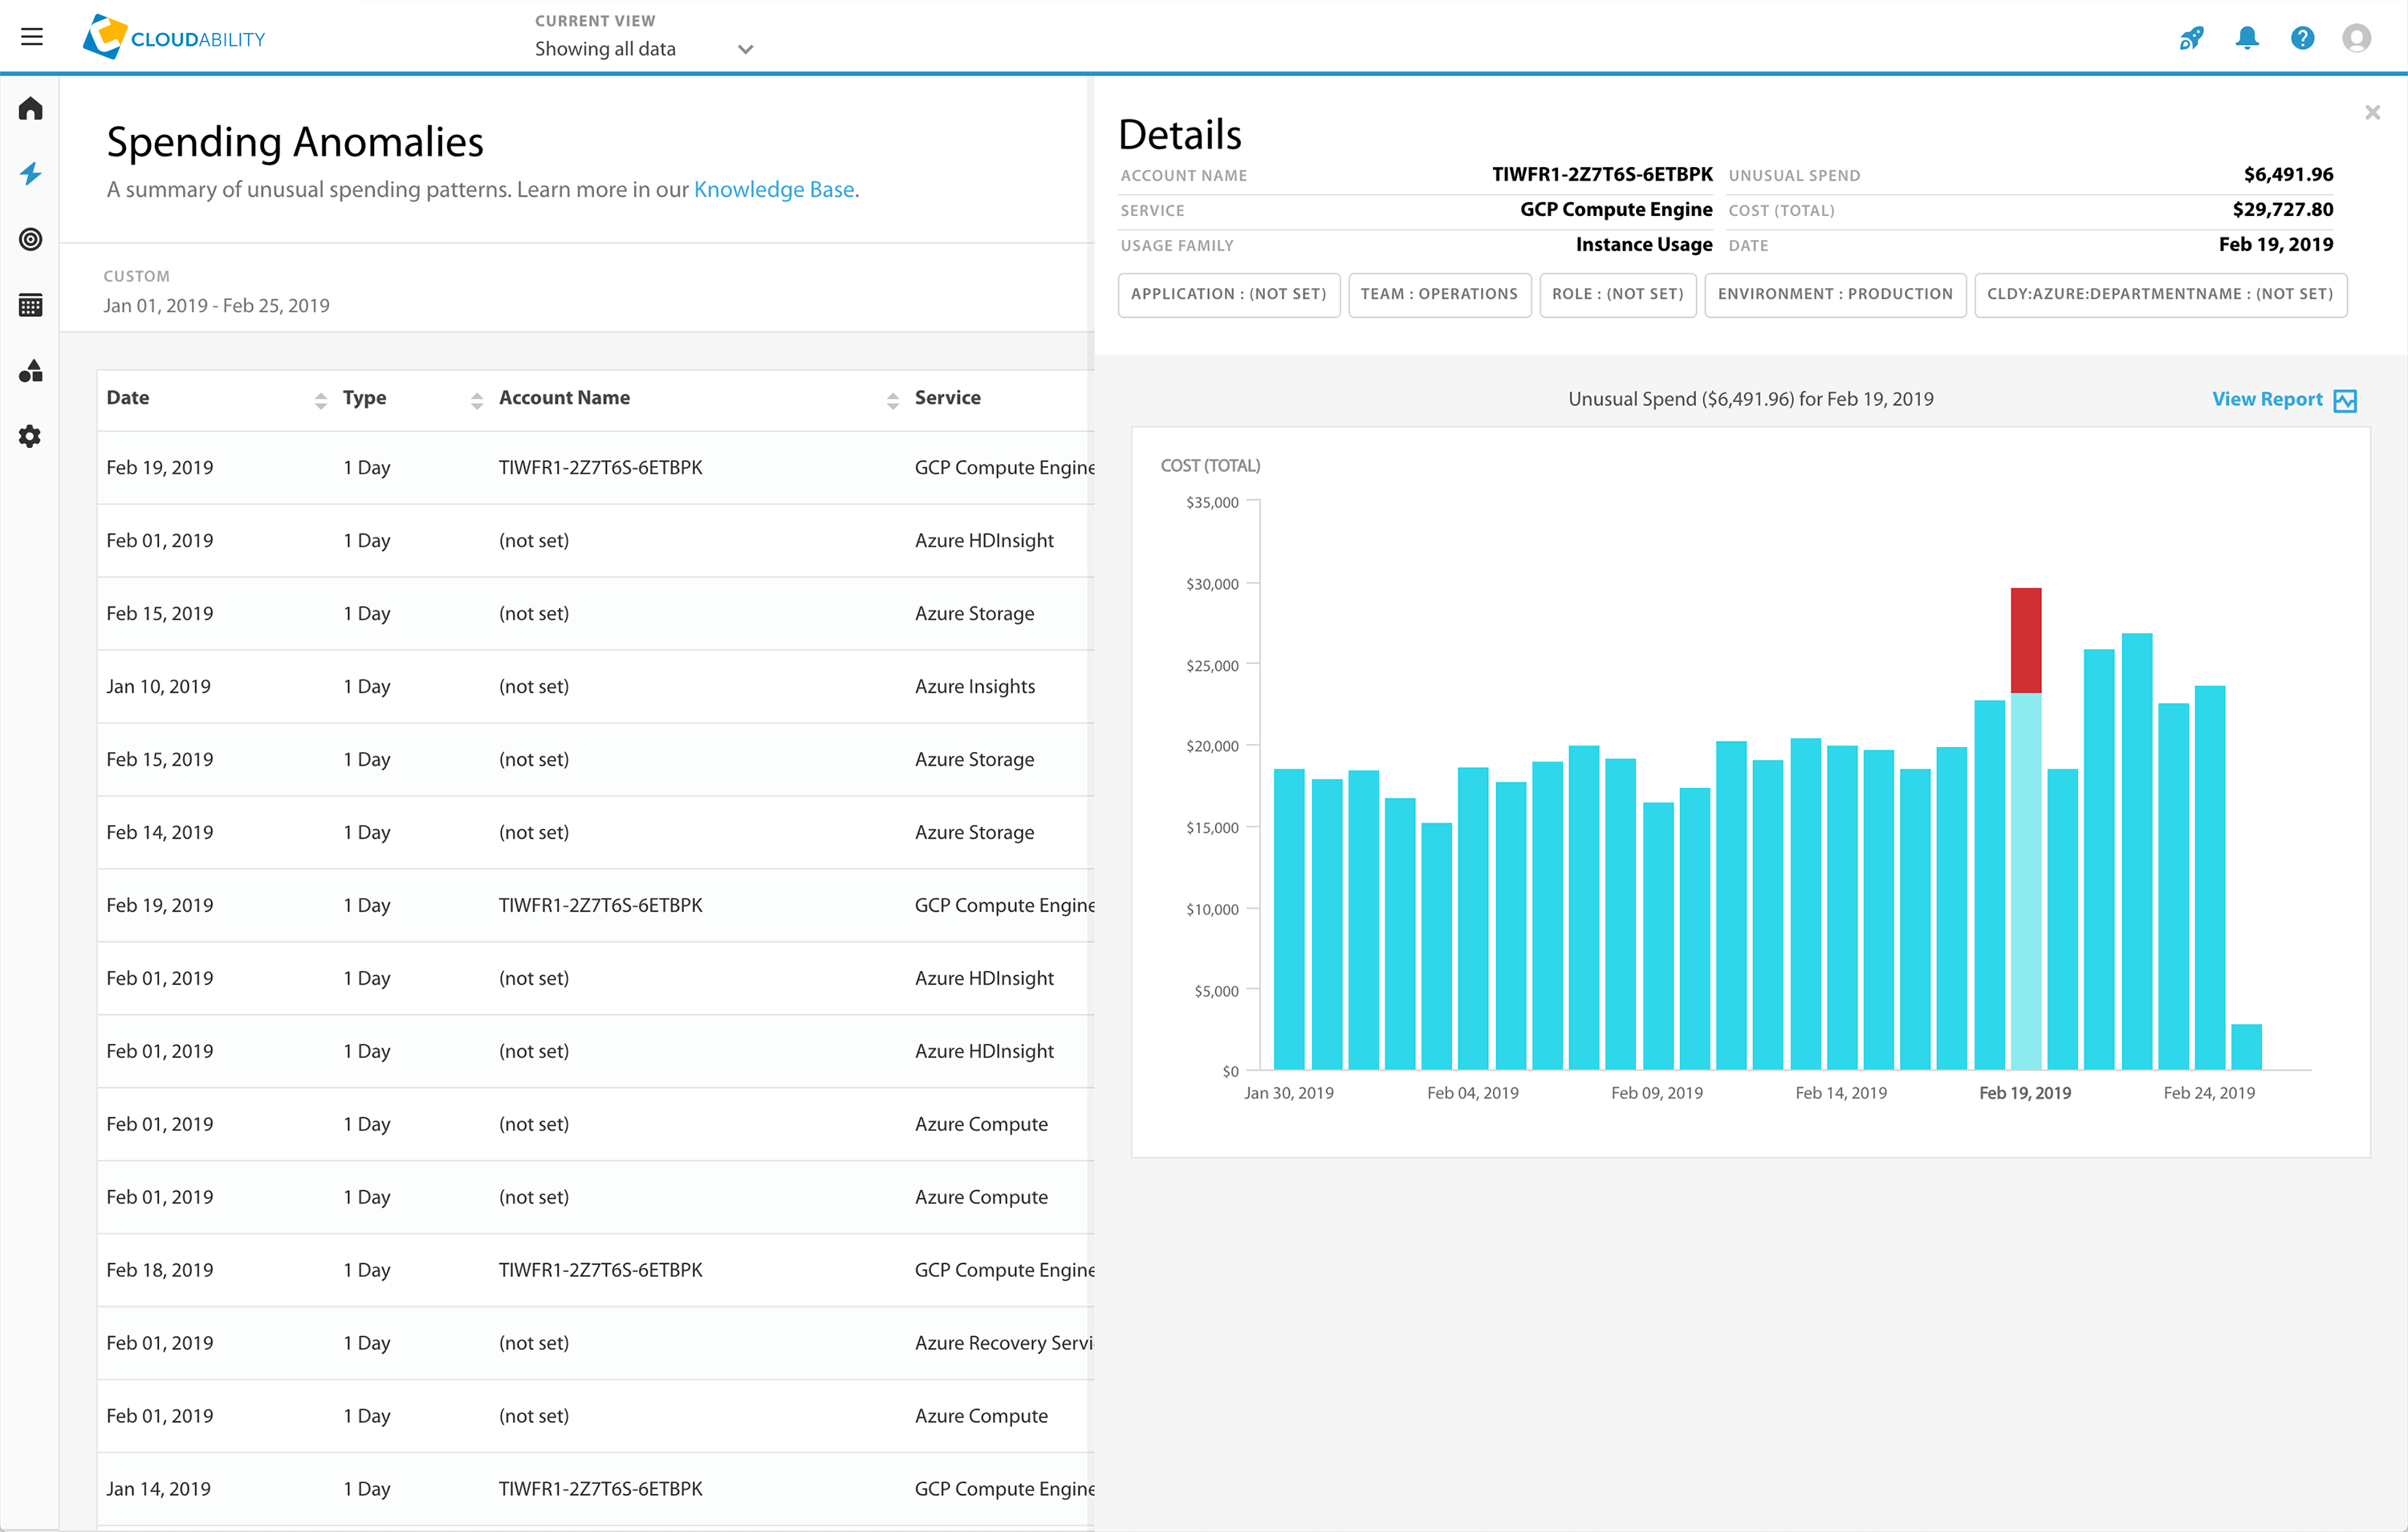The height and width of the screenshot is (1532, 2408).
Task: Sort table by Type column
Action: 477,400
